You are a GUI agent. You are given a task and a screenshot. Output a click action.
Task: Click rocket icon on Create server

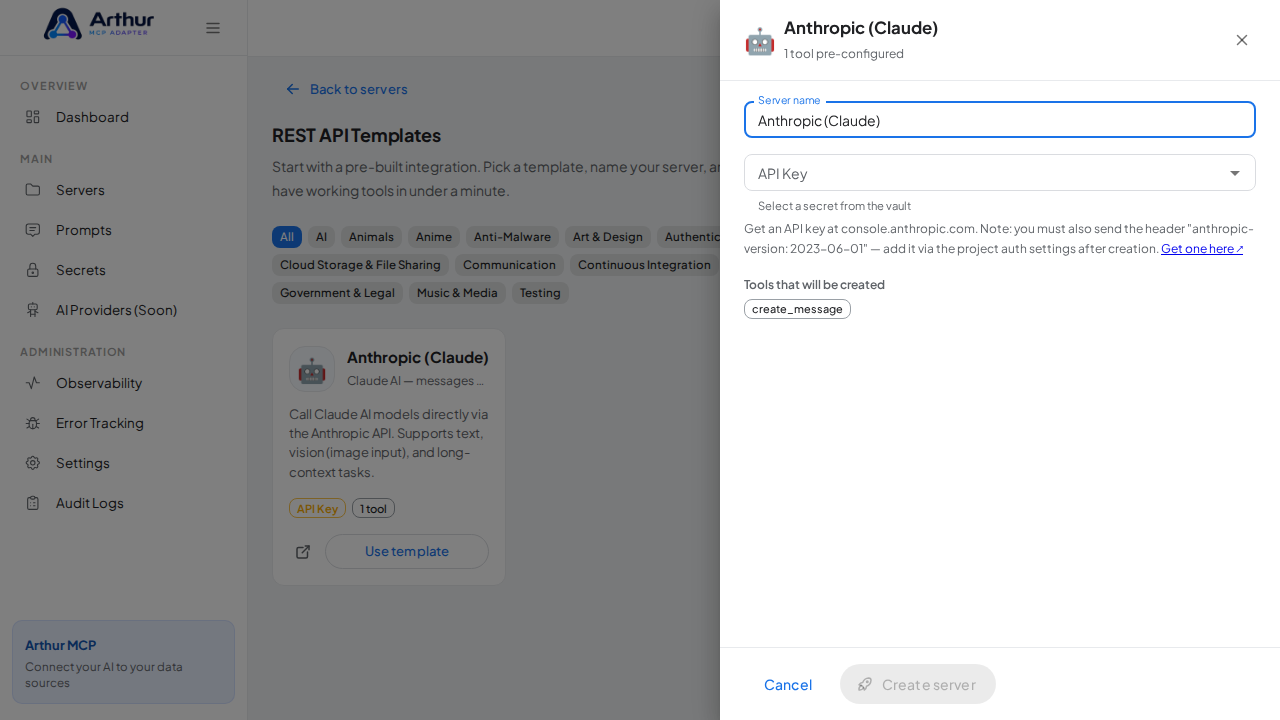point(865,684)
